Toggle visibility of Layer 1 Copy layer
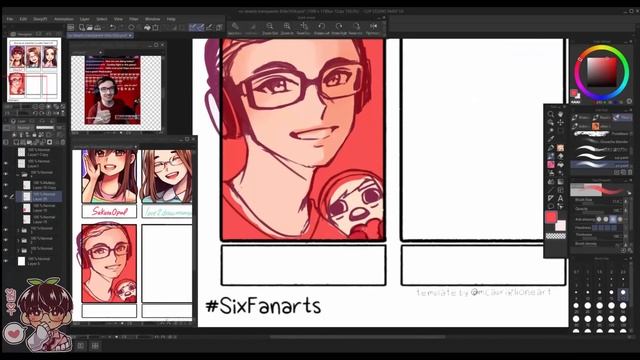 [6, 152]
